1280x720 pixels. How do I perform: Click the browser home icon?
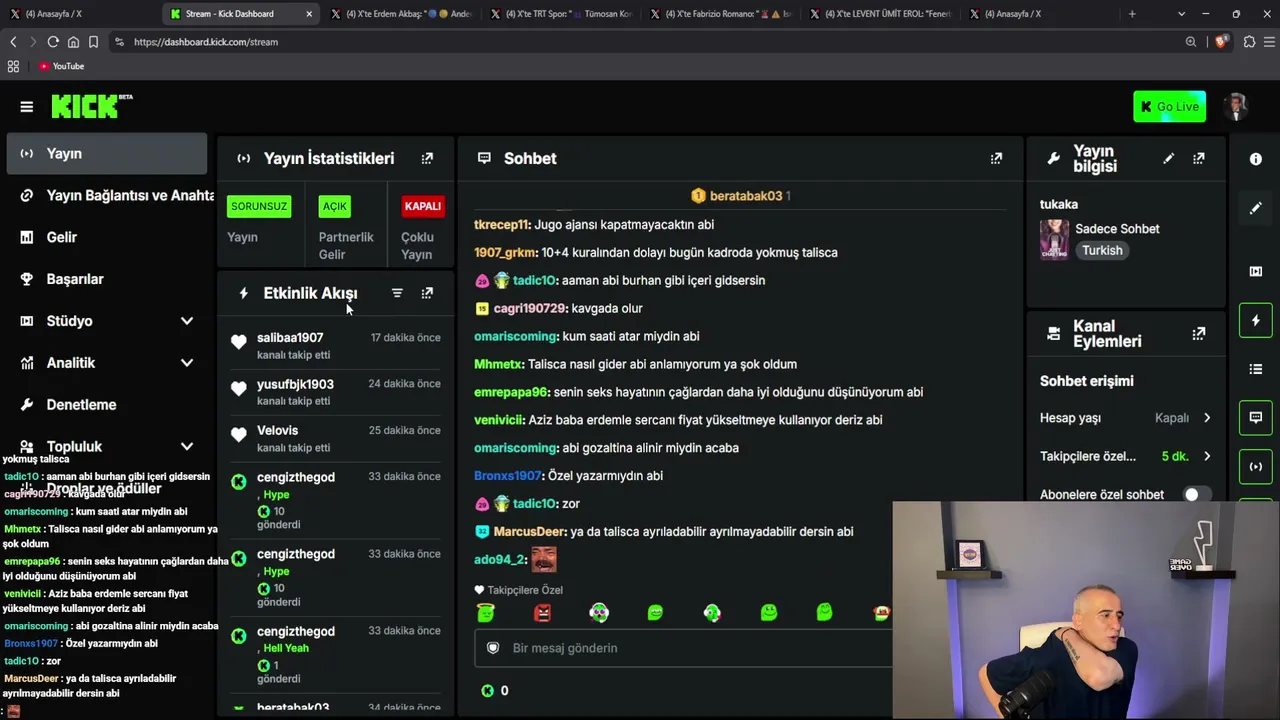coord(73,42)
